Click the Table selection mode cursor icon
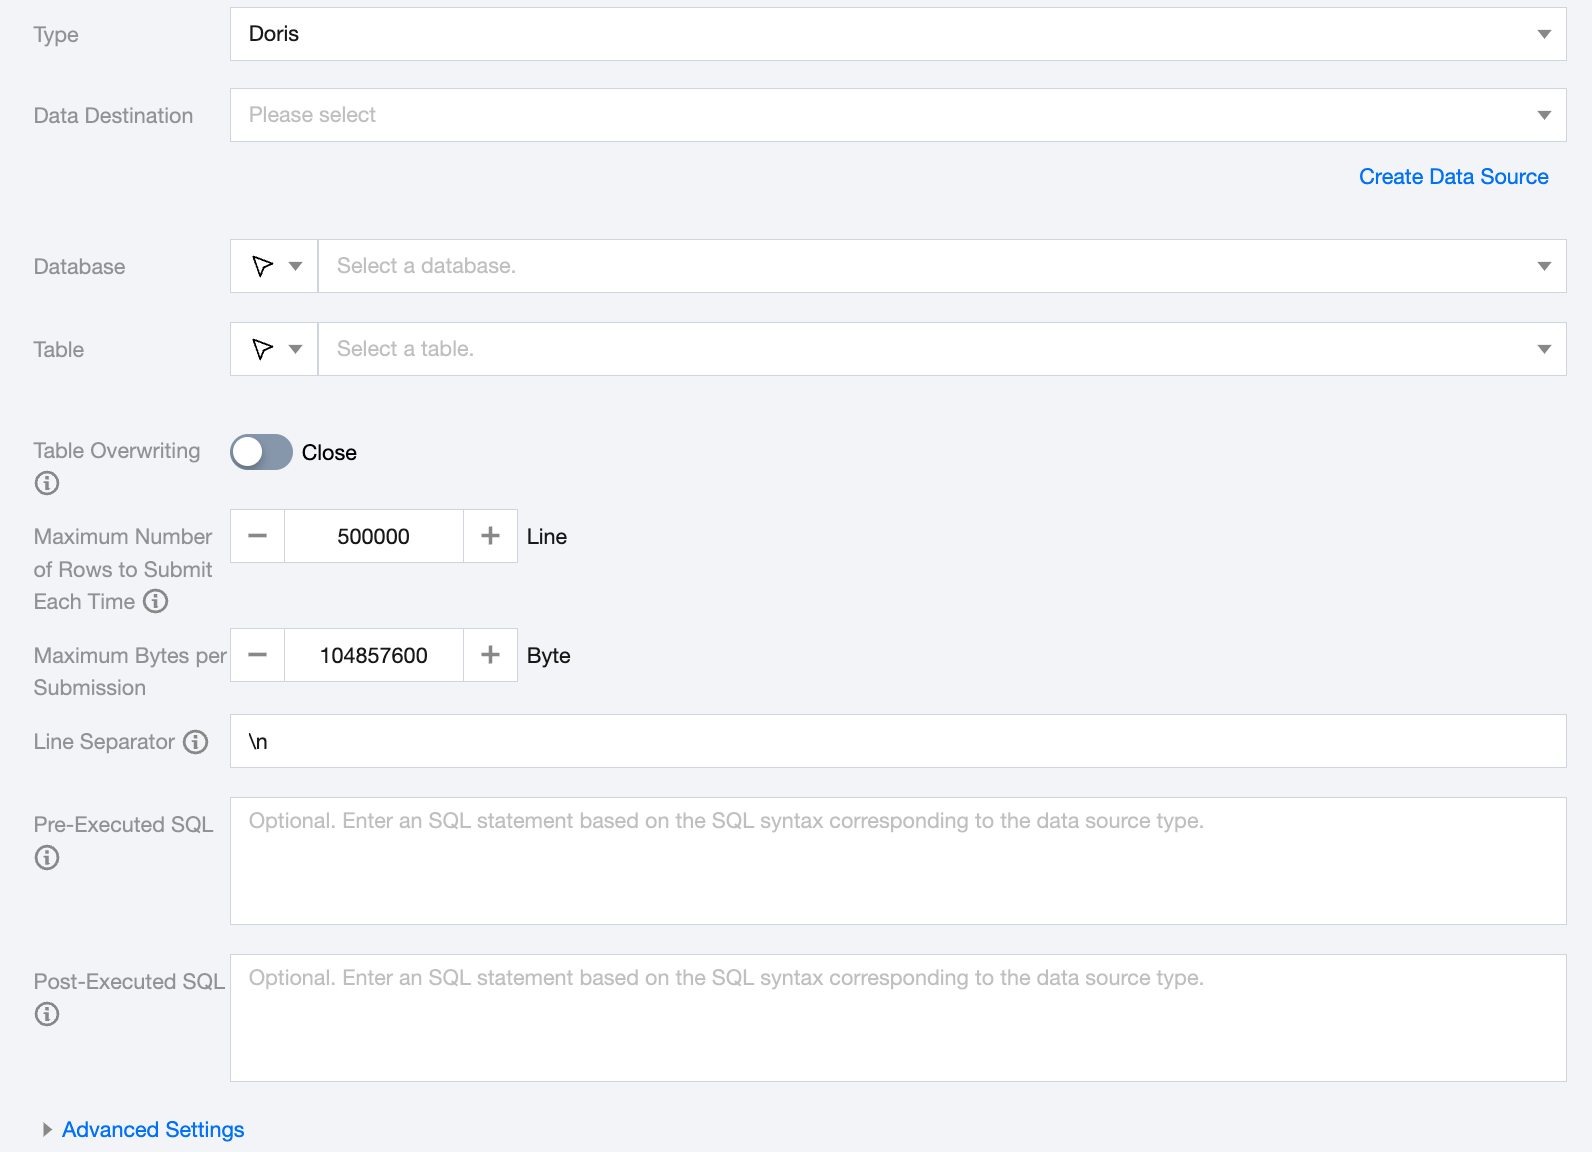The width and height of the screenshot is (1592, 1152). click(x=263, y=349)
